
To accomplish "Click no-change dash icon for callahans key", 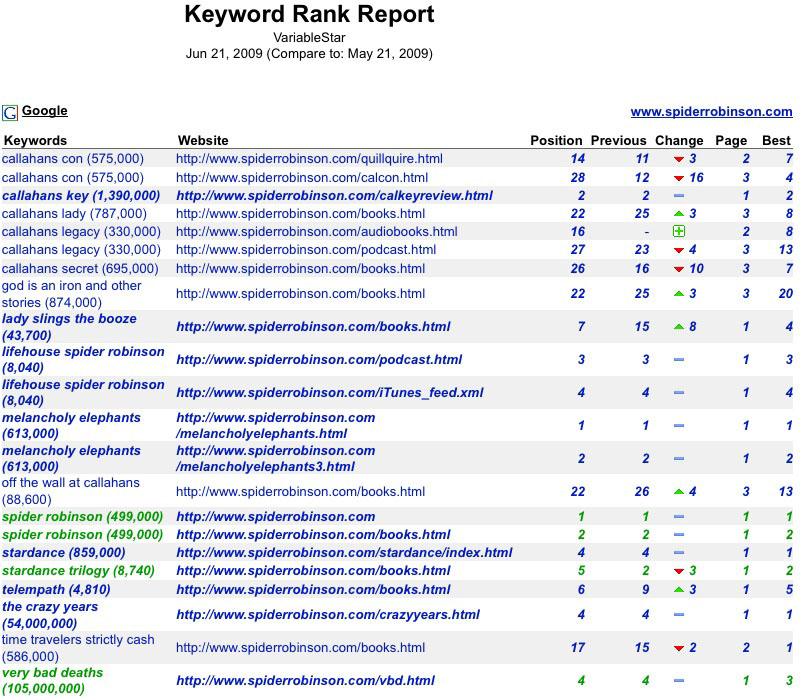I will (679, 195).
